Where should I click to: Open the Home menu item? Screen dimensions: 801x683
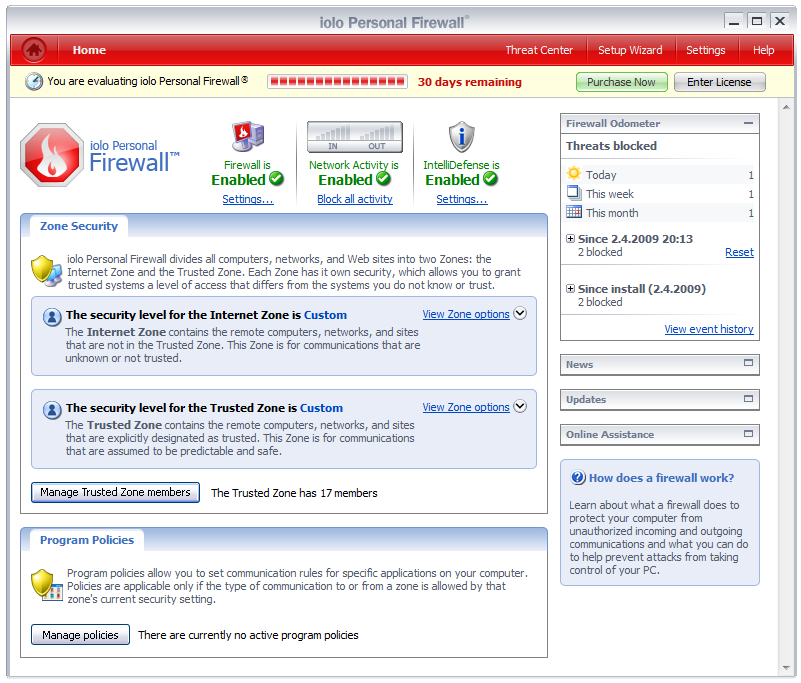89,50
